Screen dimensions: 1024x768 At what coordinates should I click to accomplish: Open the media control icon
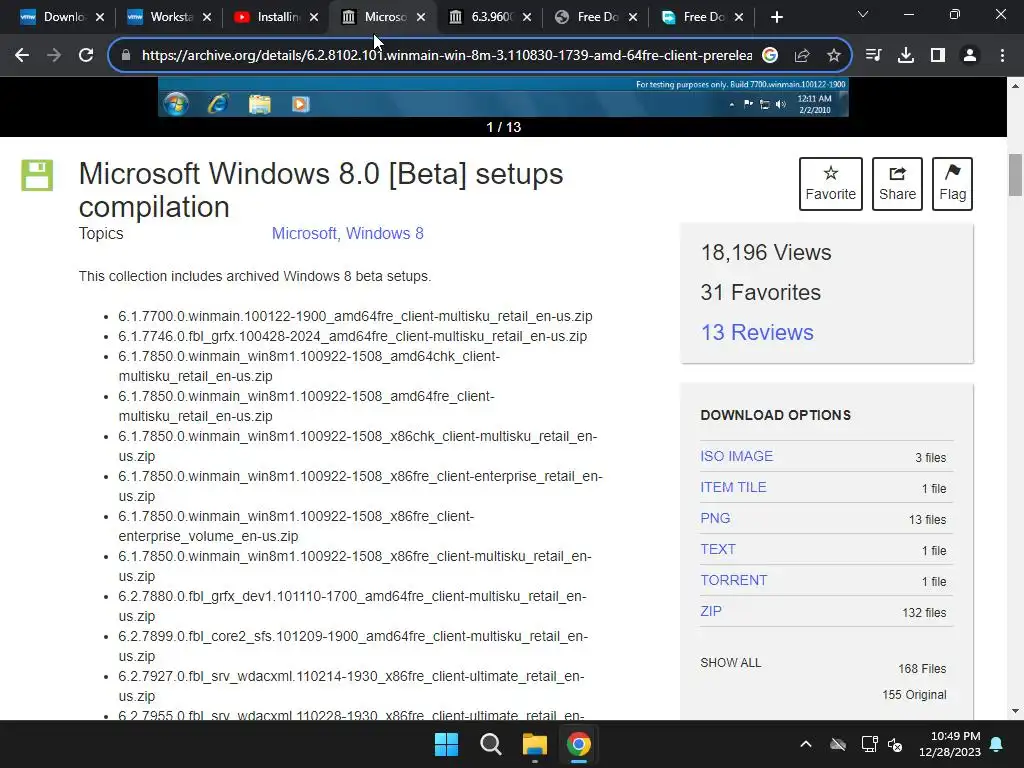pos(873,56)
